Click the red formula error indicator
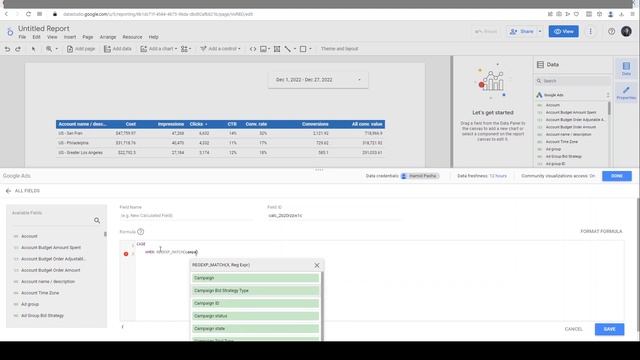Screen dimensions: 640x360 (x=126, y=254)
